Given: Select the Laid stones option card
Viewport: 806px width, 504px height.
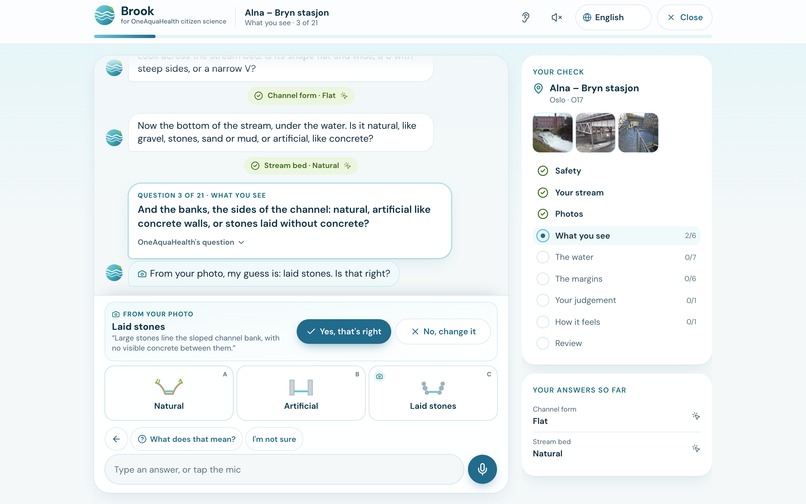Looking at the screenshot, I should [x=433, y=393].
